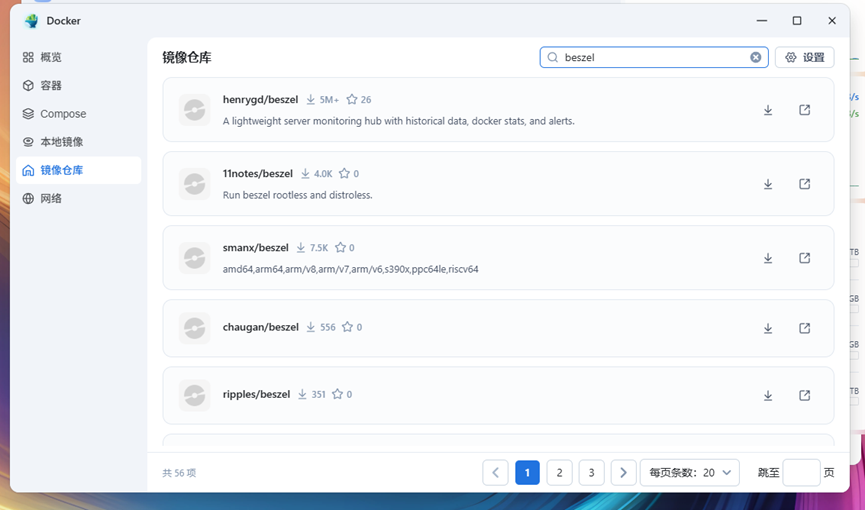Viewport: 865px width, 510px height.
Task: Open the 设置 settings button
Action: click(804, 57)
